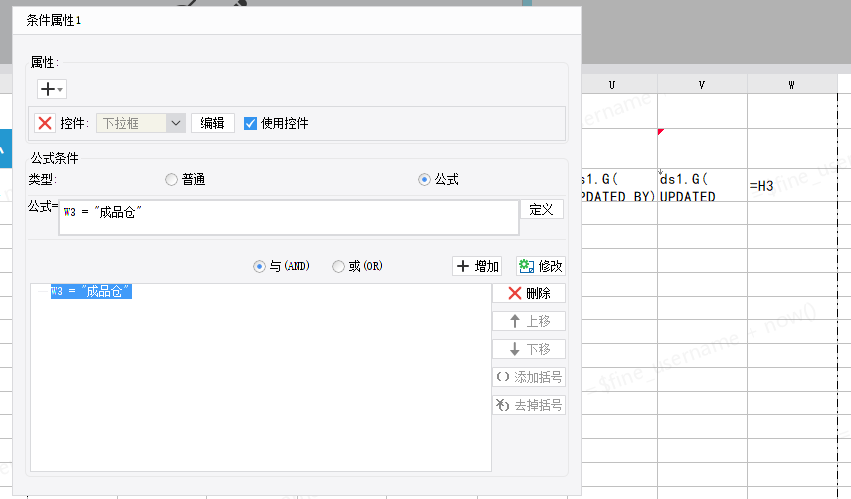Select the 公式 condition type radio
The image size is (851, 499).
pyautogui.click(x=424, y=180)
